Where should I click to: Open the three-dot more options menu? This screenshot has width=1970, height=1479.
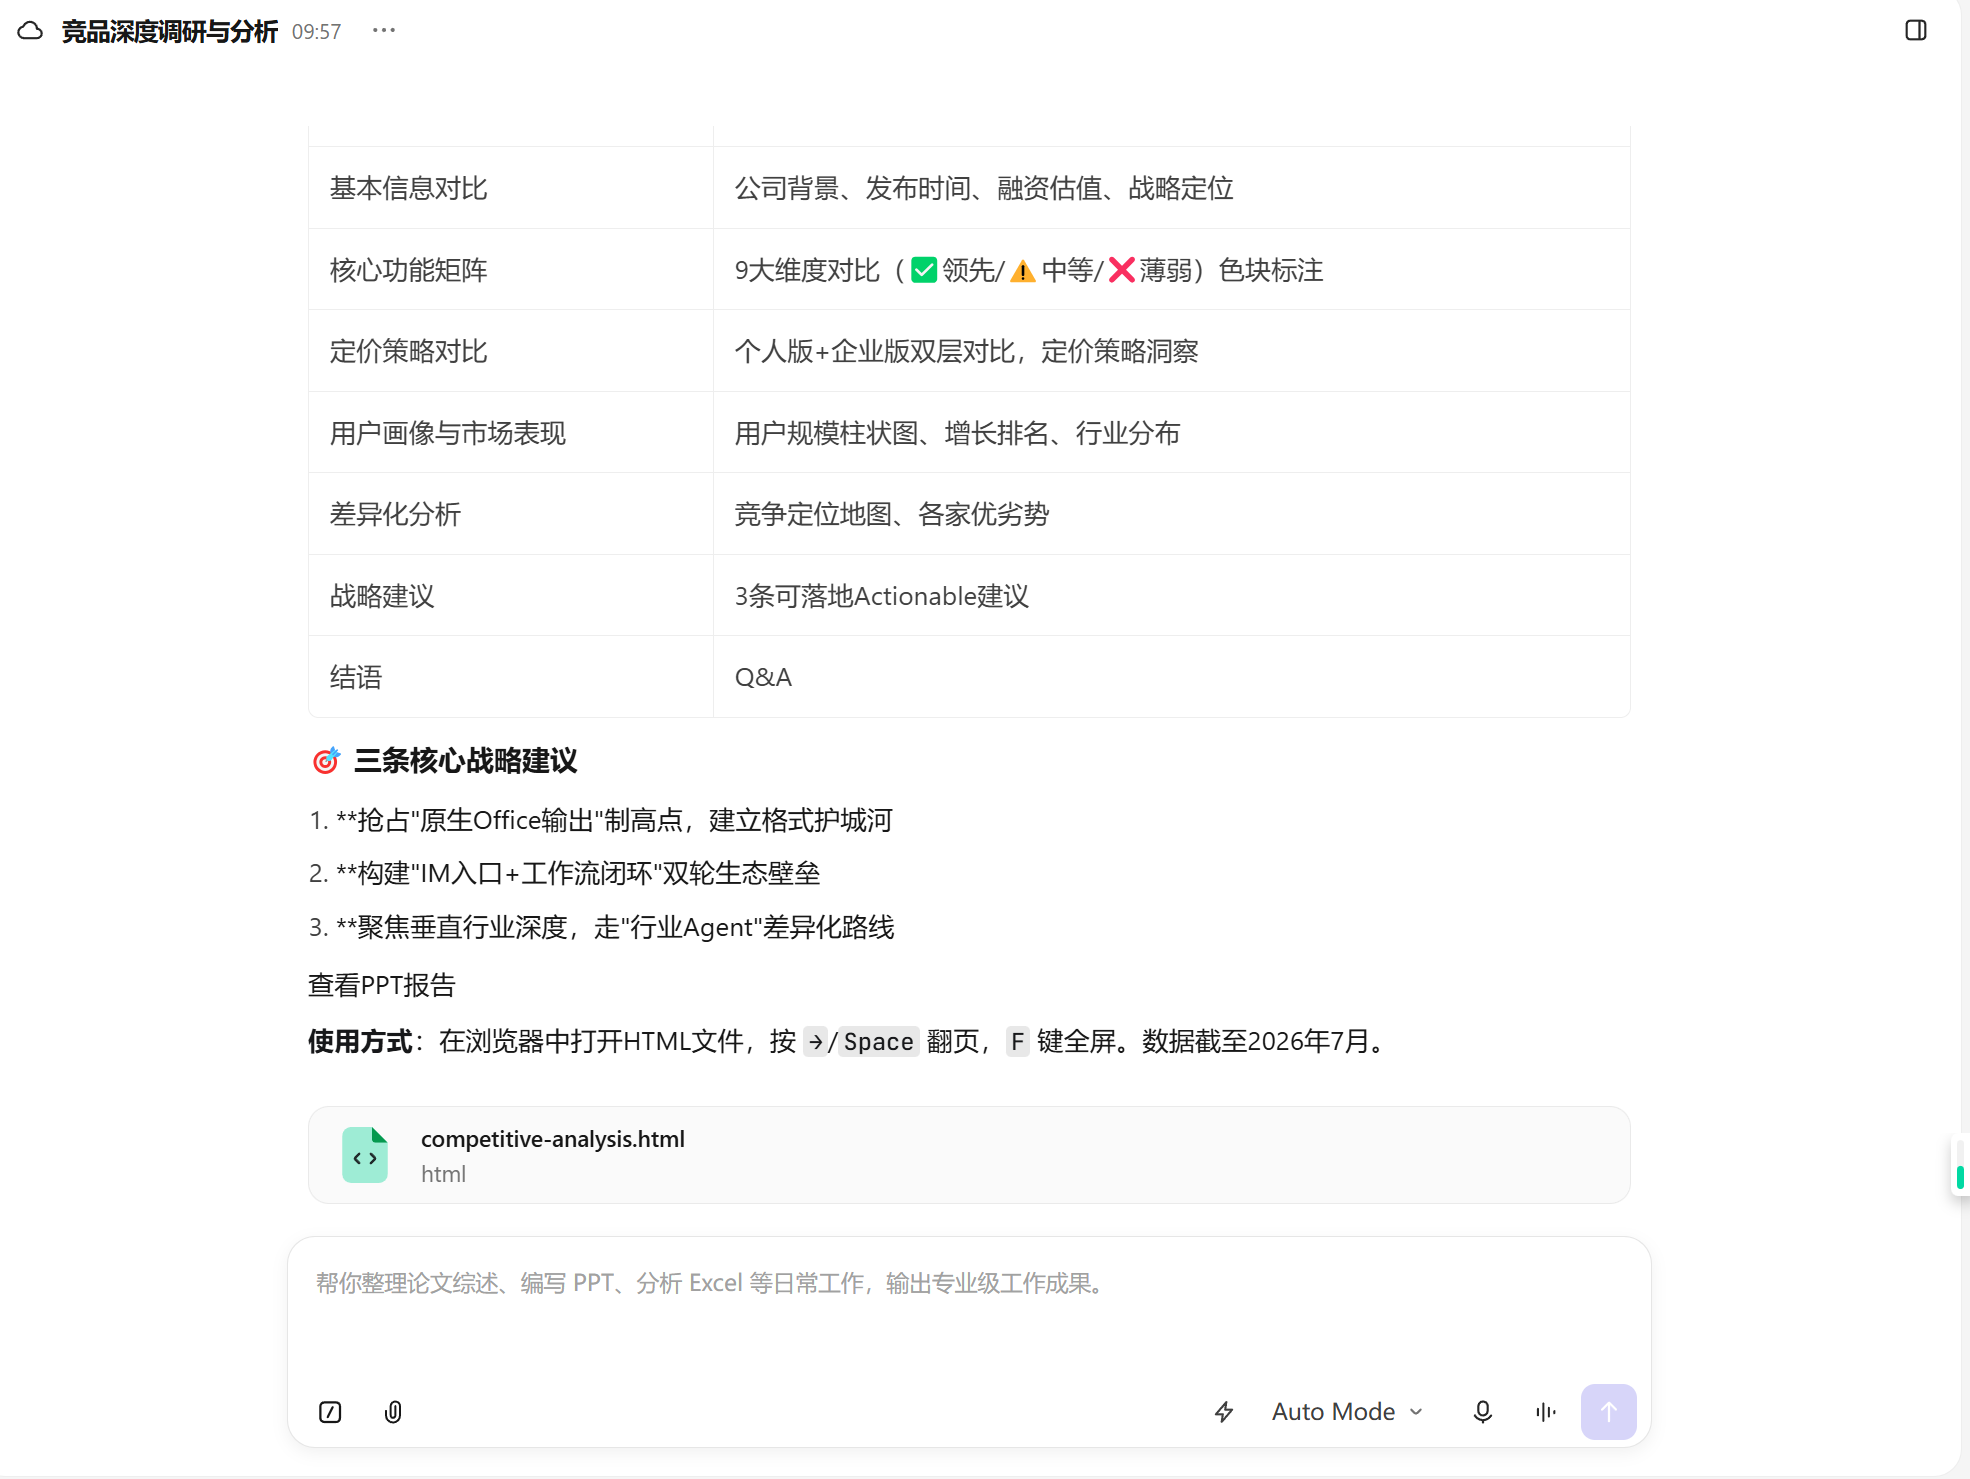[x=384, y=31]
